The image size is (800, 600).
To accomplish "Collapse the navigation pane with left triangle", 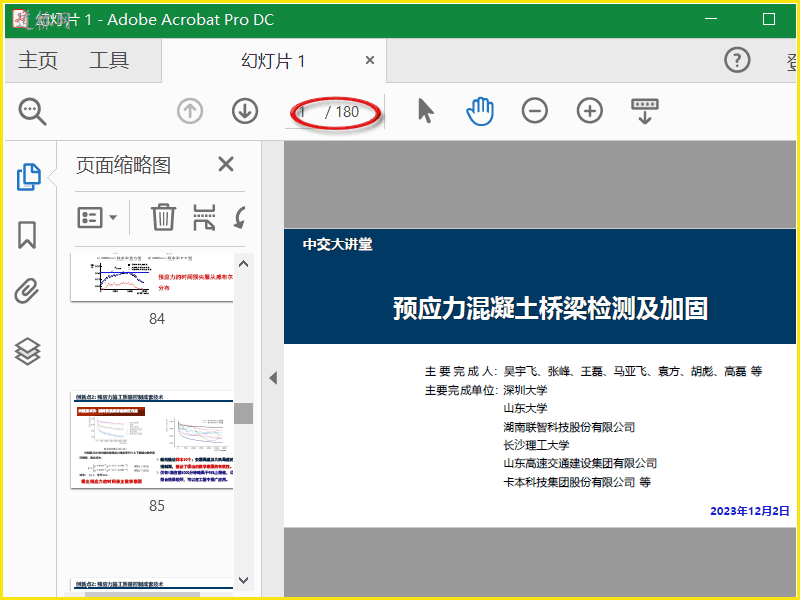I will click(273, 378).
